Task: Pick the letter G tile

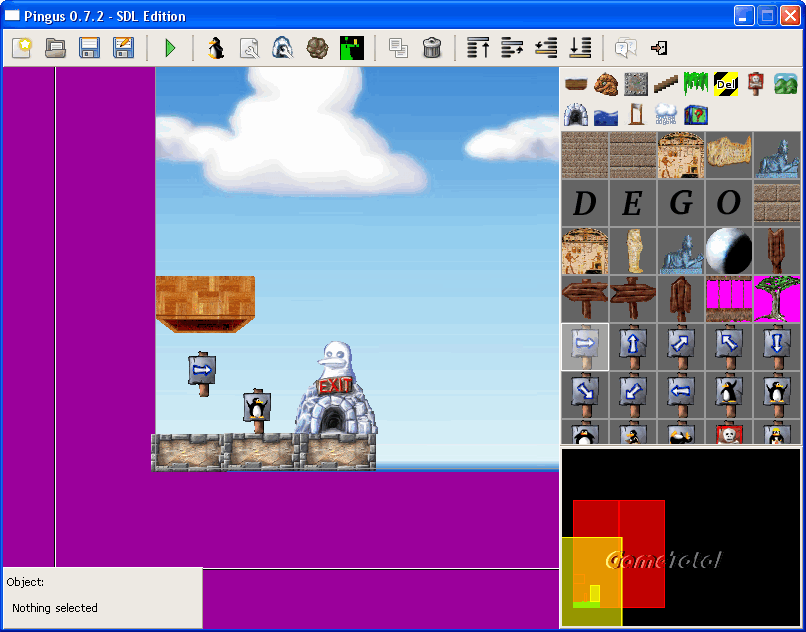Action: 681,203
